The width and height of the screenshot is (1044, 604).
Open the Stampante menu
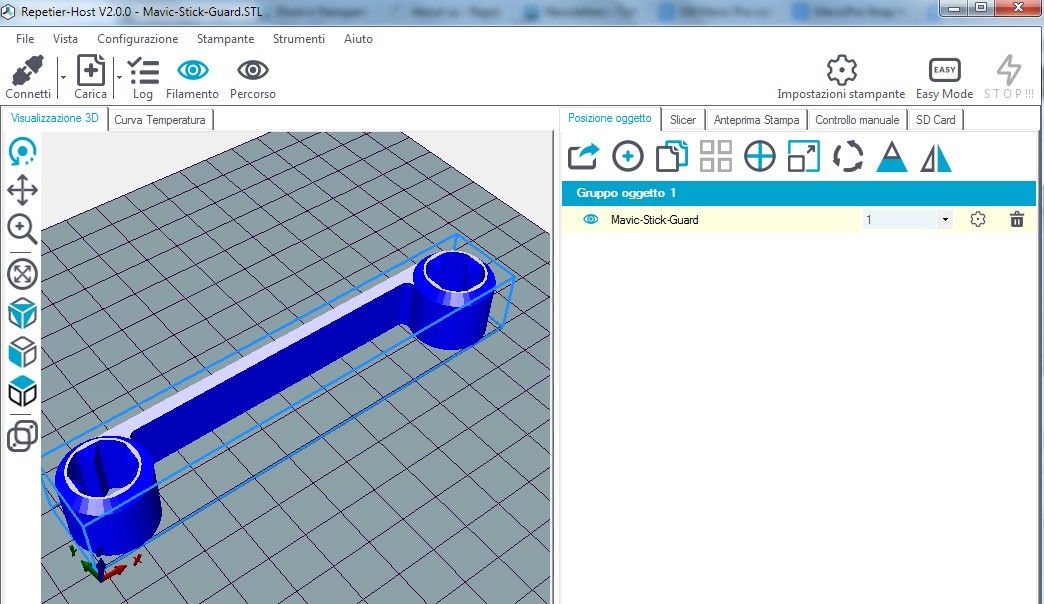[x=225, y=39]
